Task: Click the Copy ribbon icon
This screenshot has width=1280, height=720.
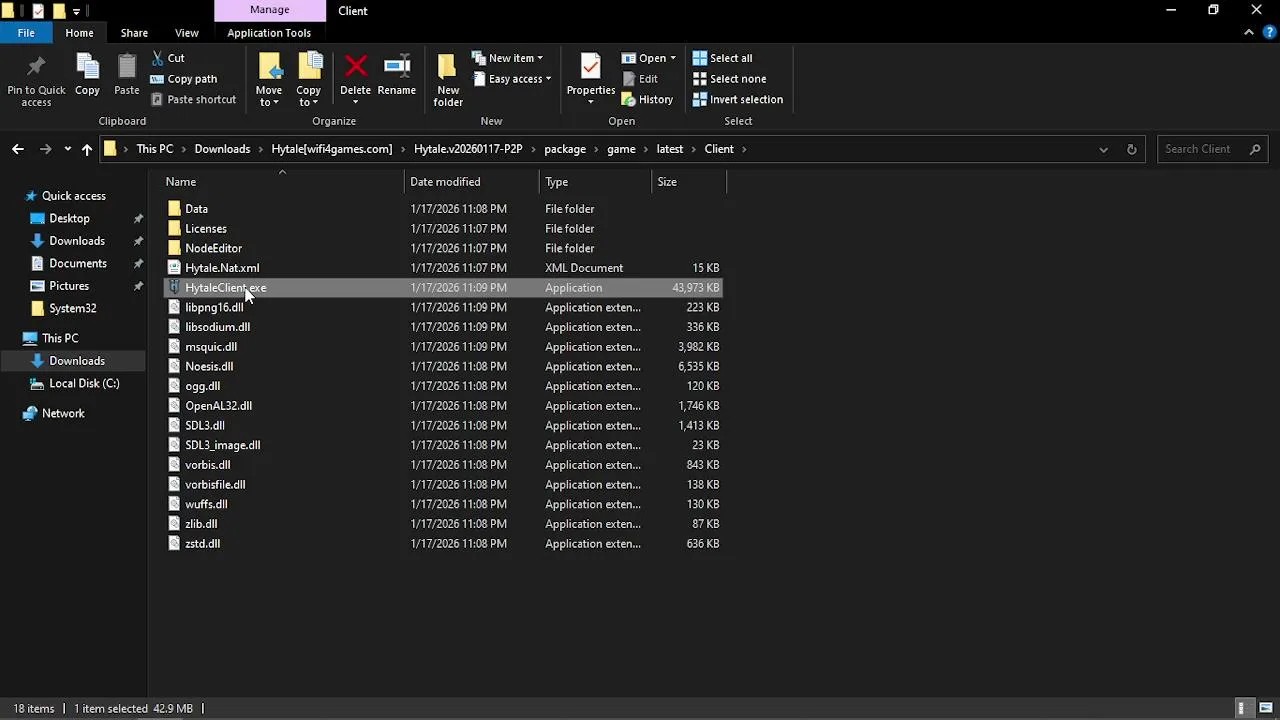Action: tap(87, 76)
